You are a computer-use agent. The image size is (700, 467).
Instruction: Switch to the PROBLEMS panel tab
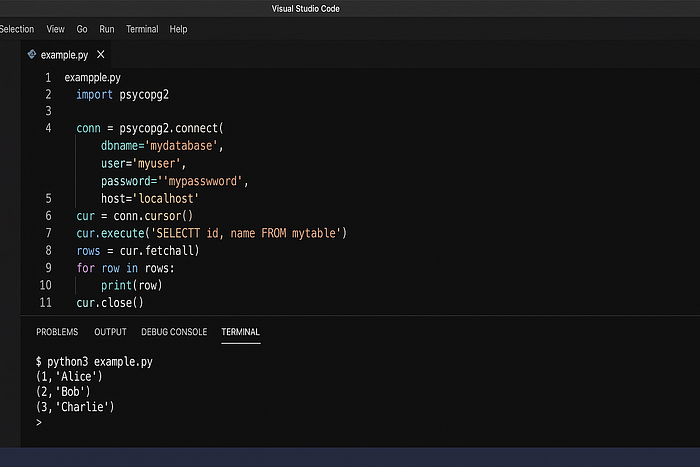coord(57,332)
